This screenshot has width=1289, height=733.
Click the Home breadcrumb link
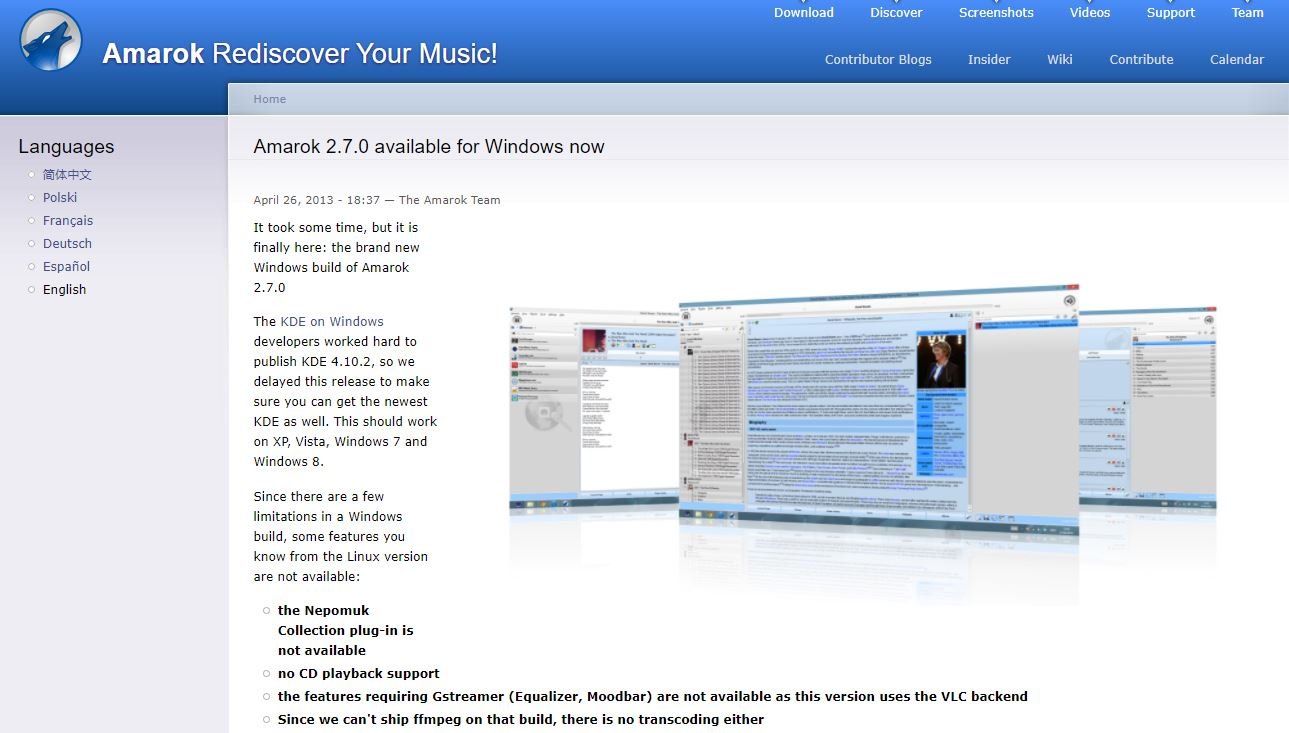270,99
